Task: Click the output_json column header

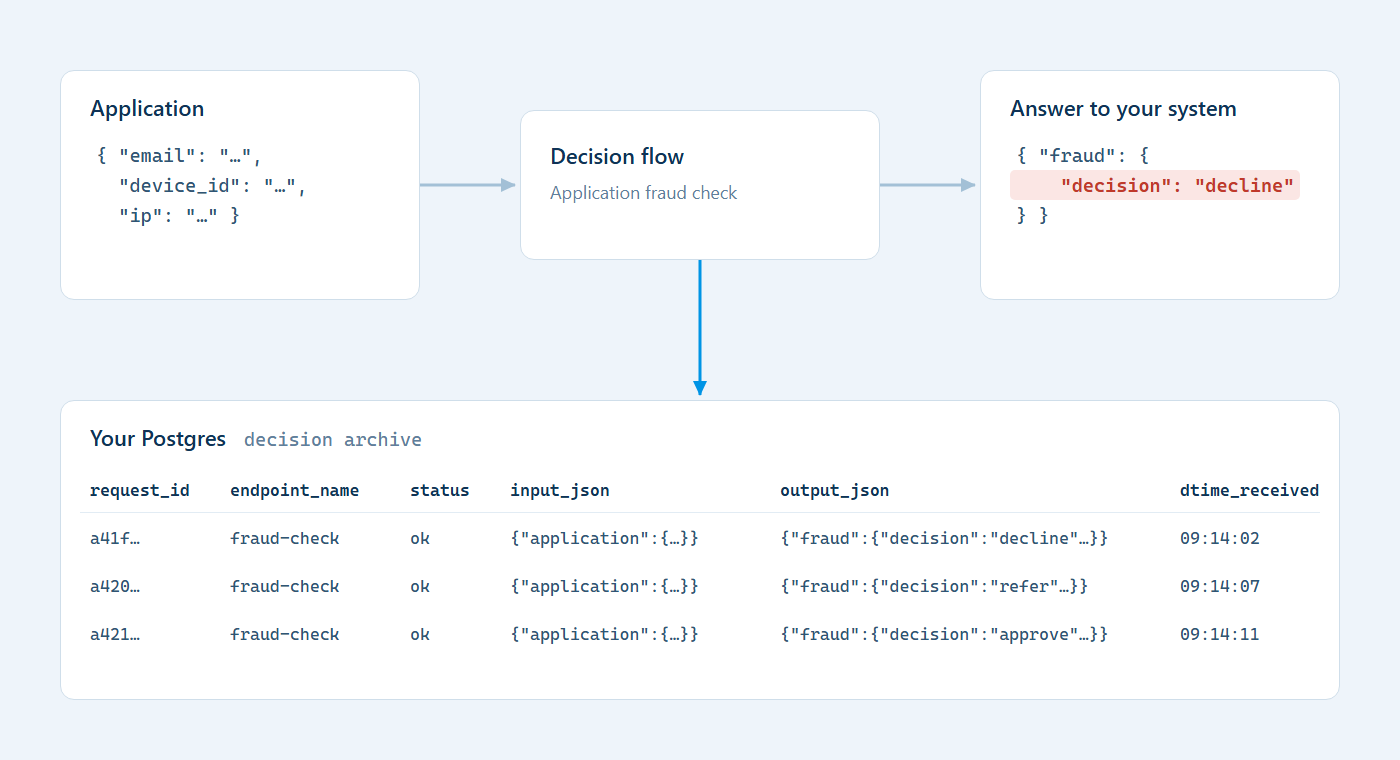Action: click(835, 490)
